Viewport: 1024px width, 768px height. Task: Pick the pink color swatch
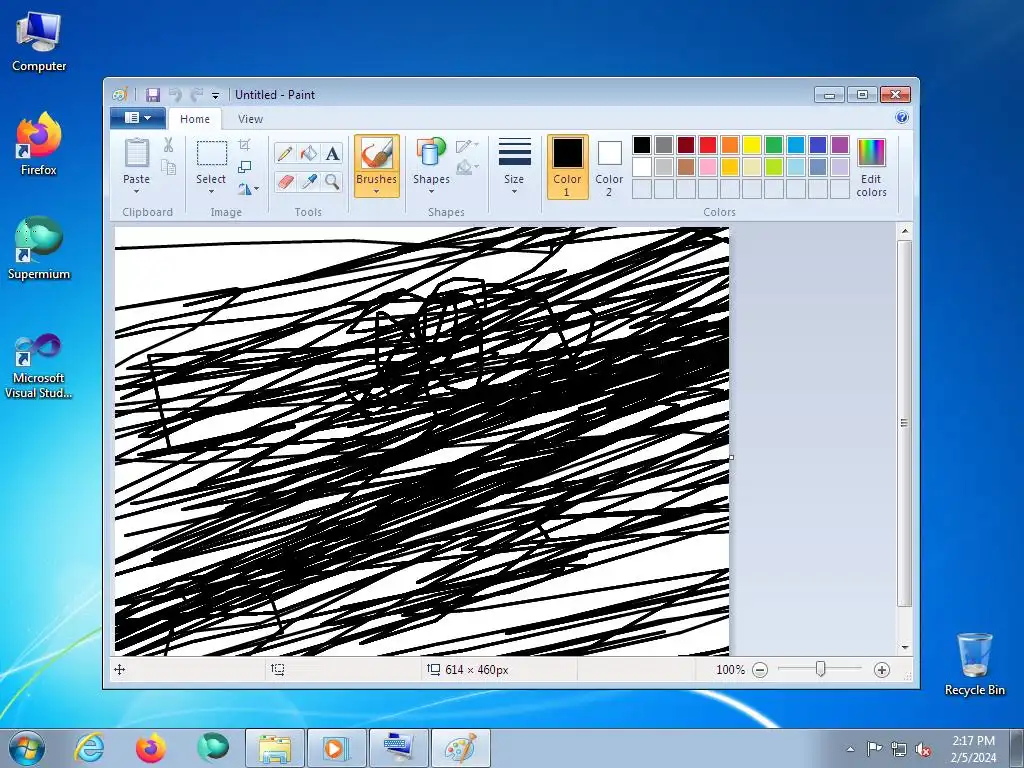point(708,167)
